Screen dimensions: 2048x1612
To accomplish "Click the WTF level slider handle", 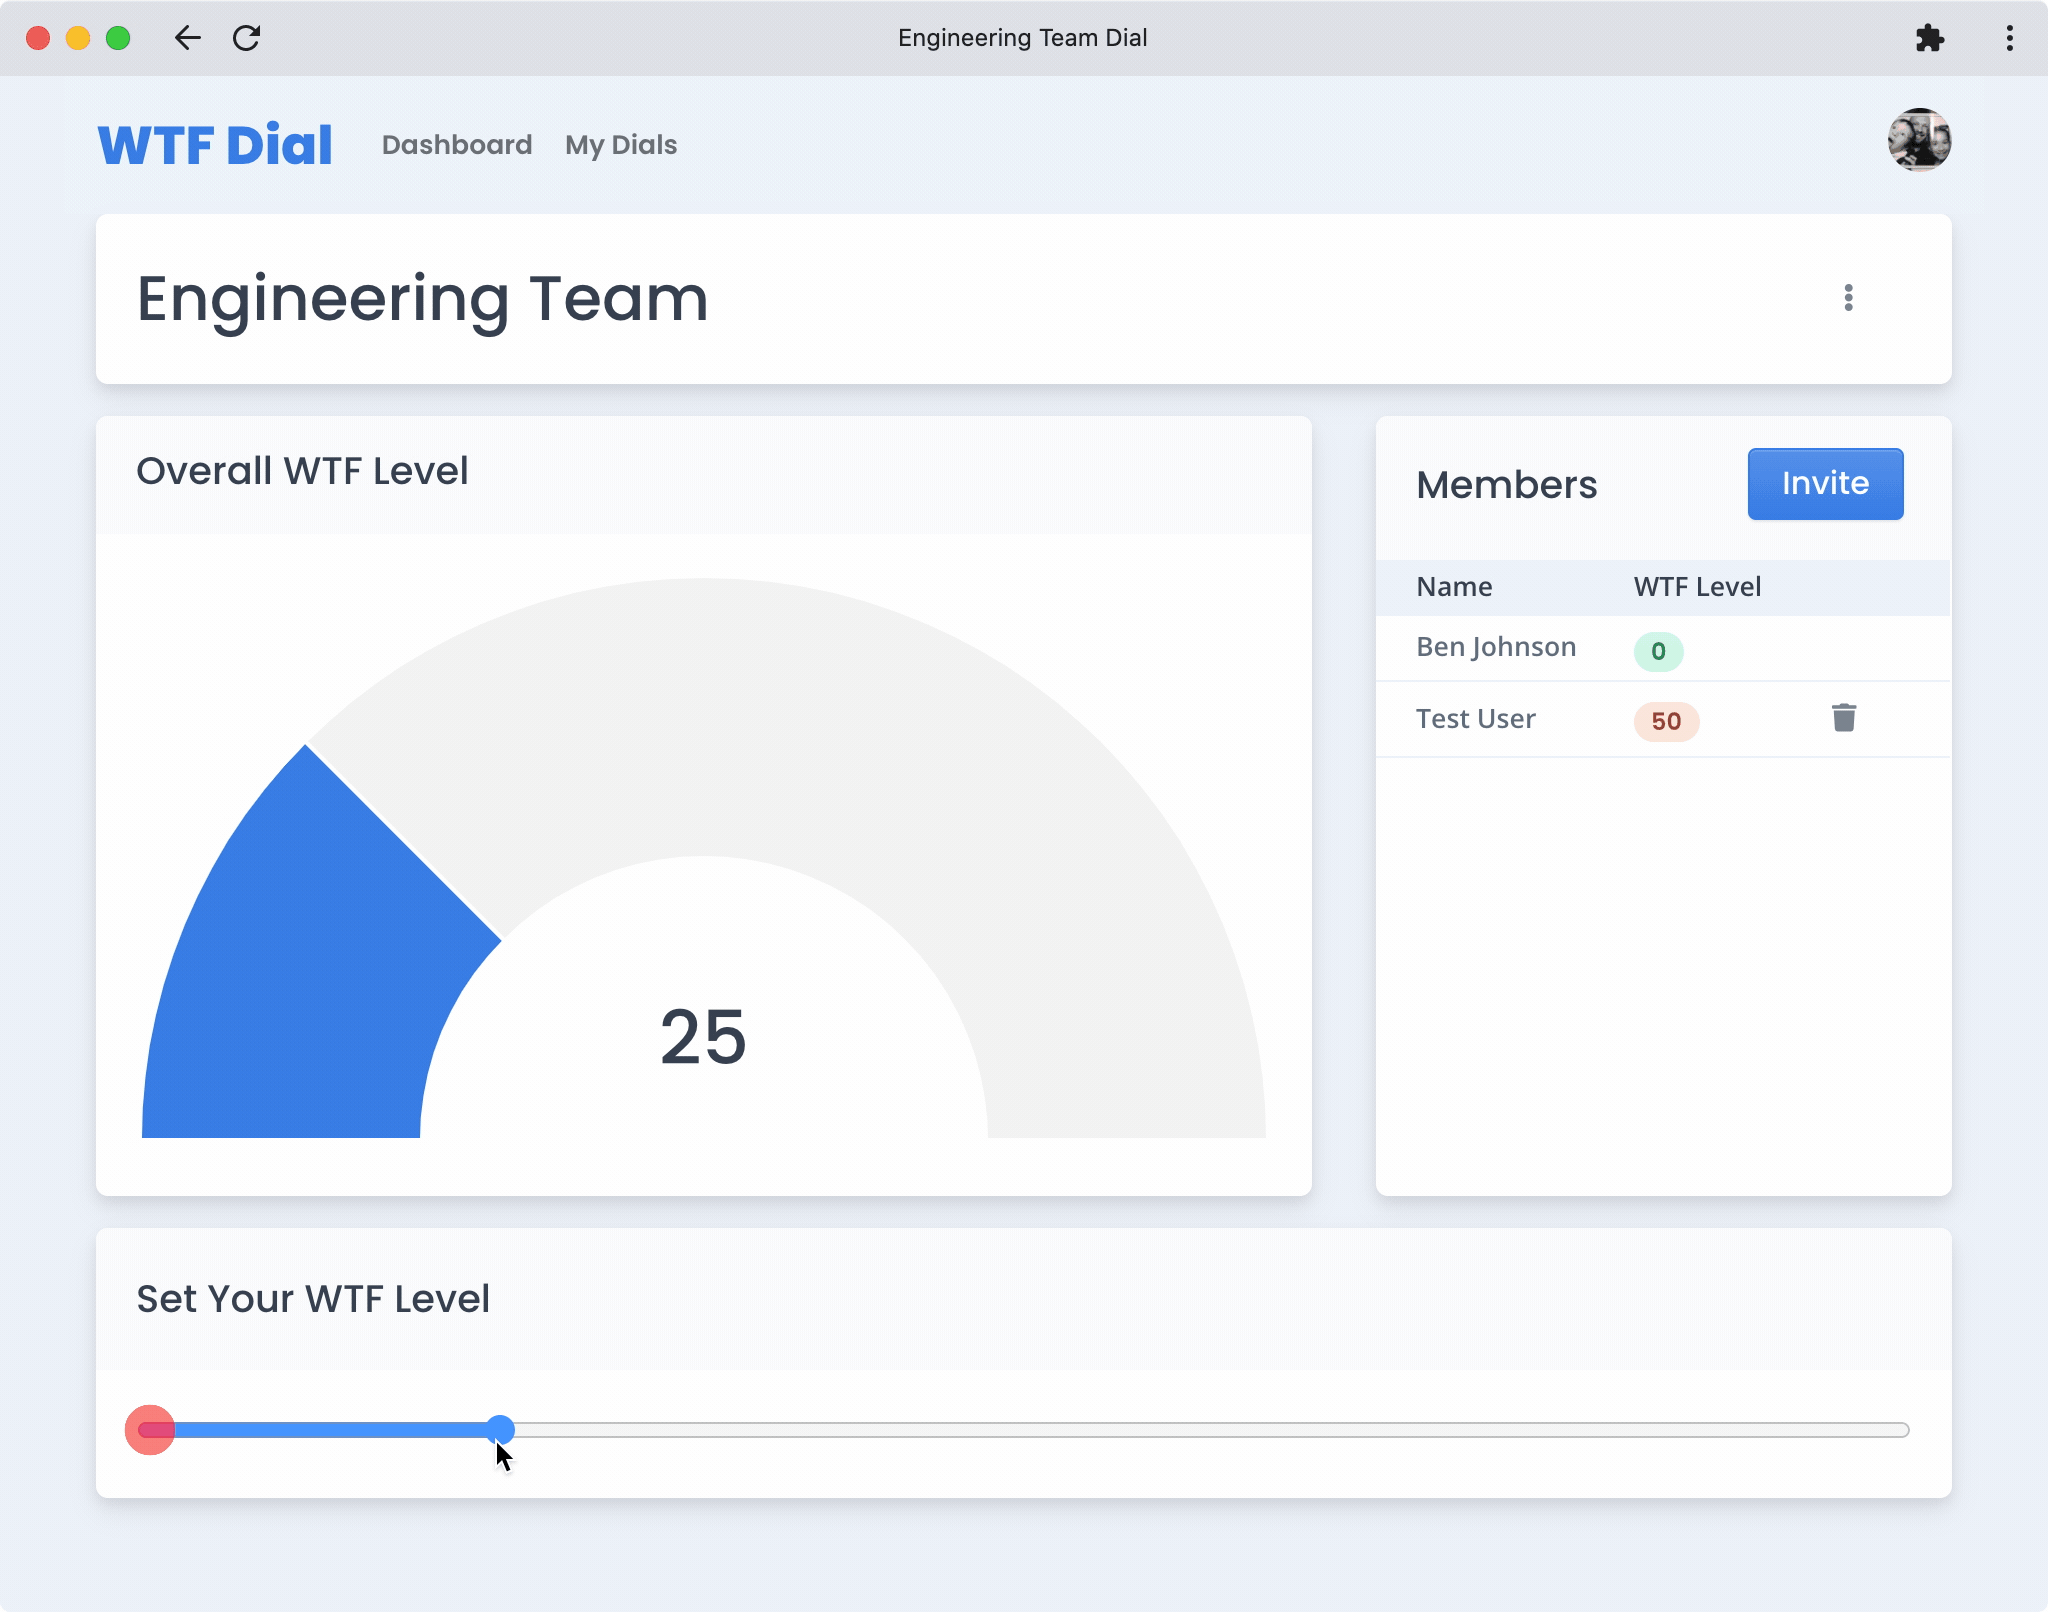I will click(x=500, y=1429).
